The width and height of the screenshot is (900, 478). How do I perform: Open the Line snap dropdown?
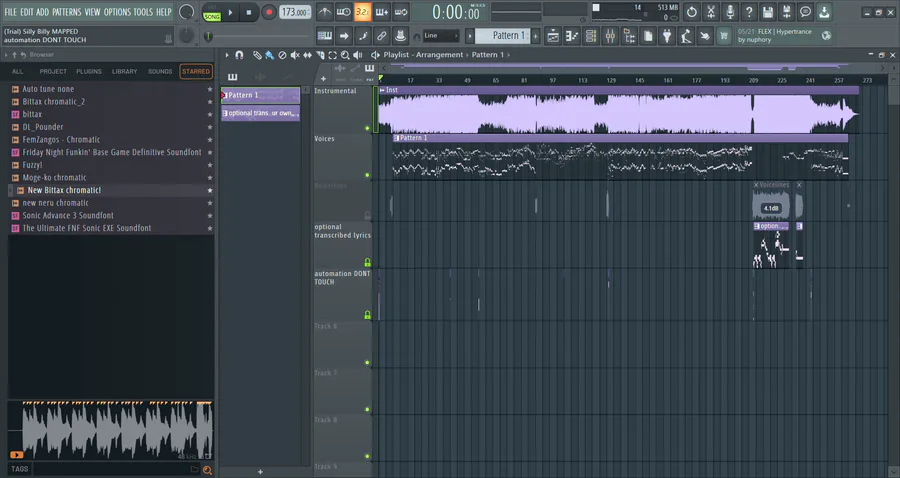click(440, 36)
